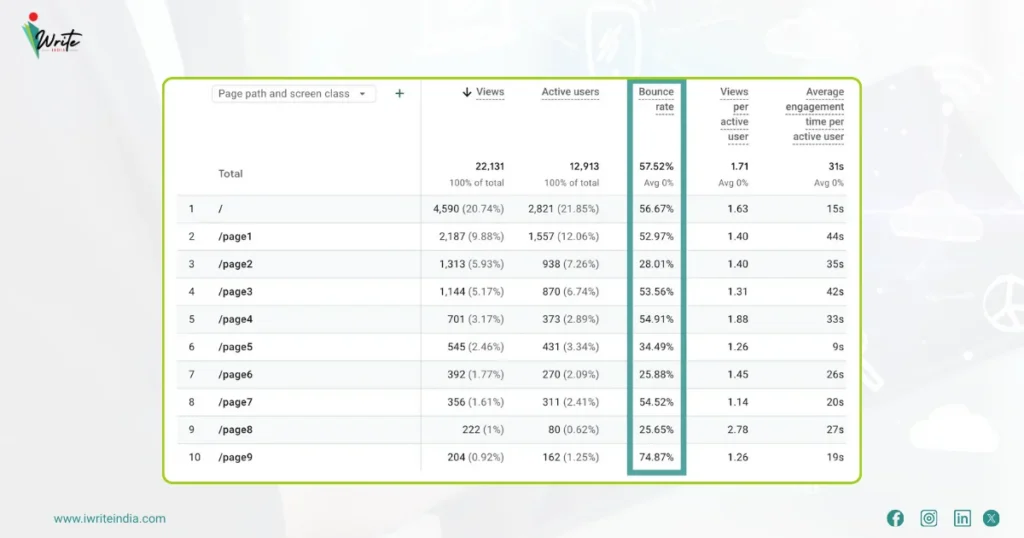Click the Facebook icon

(x=895, y=518)
